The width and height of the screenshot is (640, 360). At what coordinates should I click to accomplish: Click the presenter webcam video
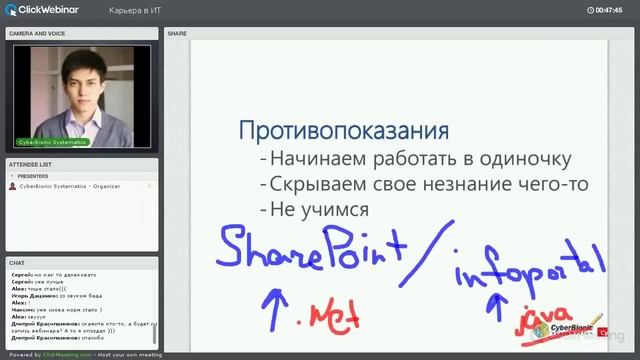coord(82,96)
